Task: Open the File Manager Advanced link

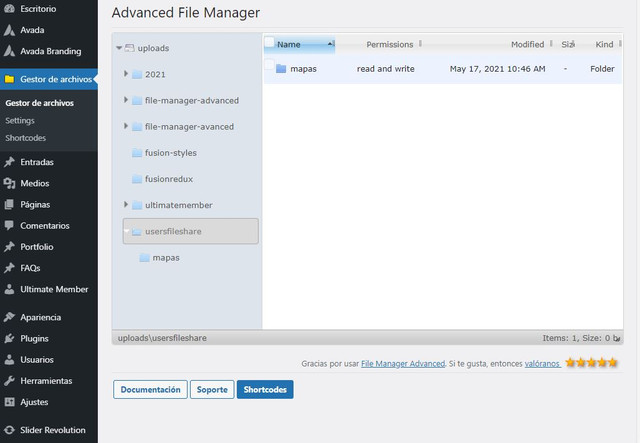Action: coord(403,363)
